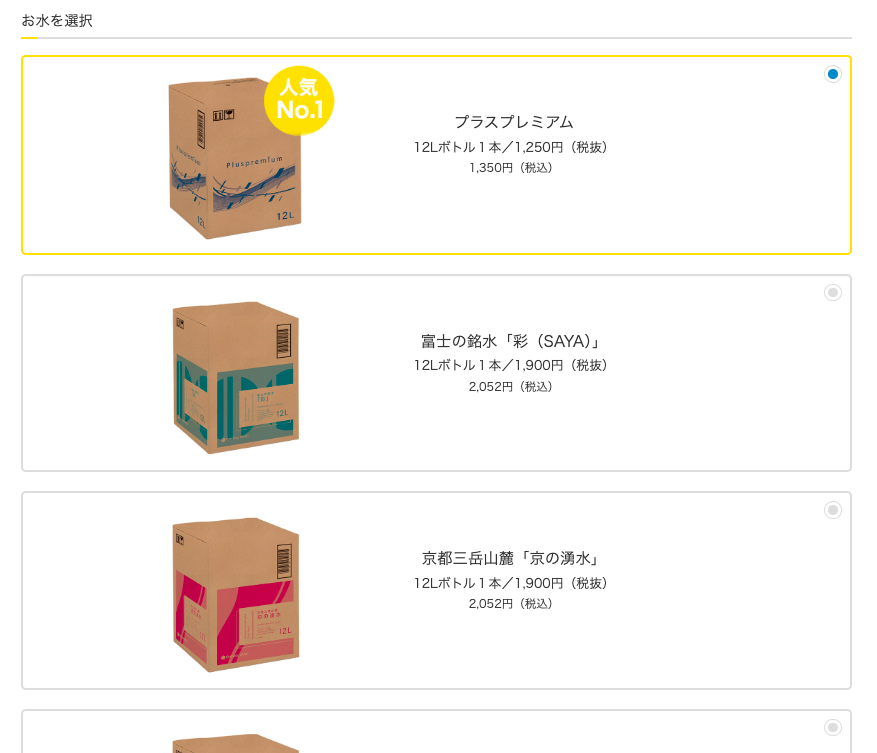Select the プラスプレミアム radio button

point(832,74)
